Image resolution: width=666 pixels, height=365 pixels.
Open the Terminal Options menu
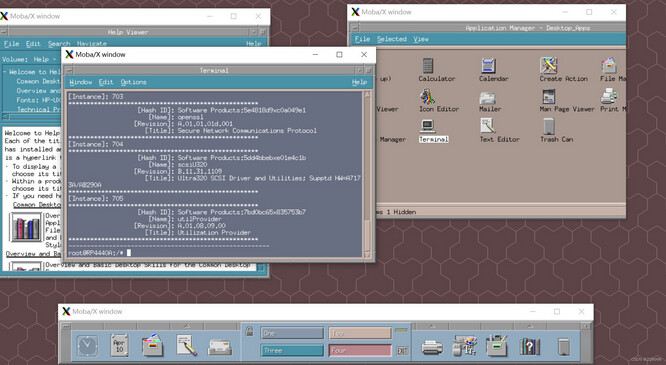pos(133,82)
